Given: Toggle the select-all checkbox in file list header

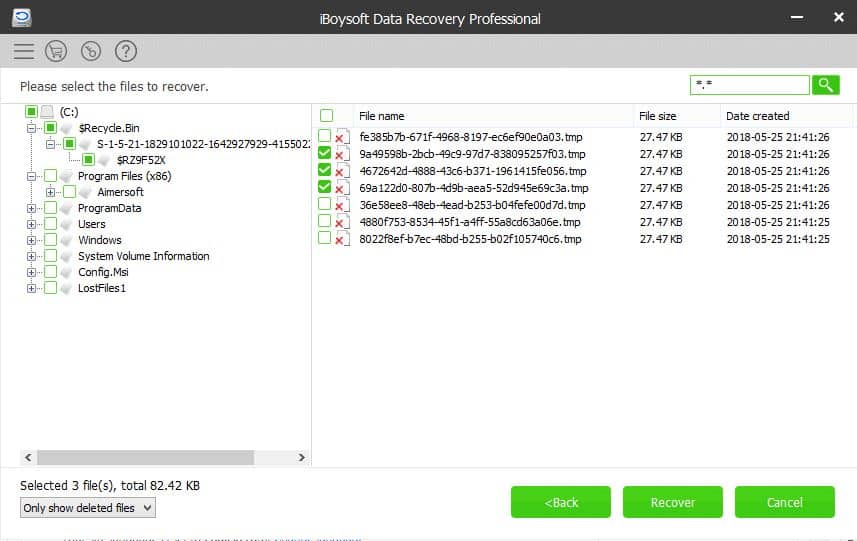Looking at the screenshot, I should 326,115.
